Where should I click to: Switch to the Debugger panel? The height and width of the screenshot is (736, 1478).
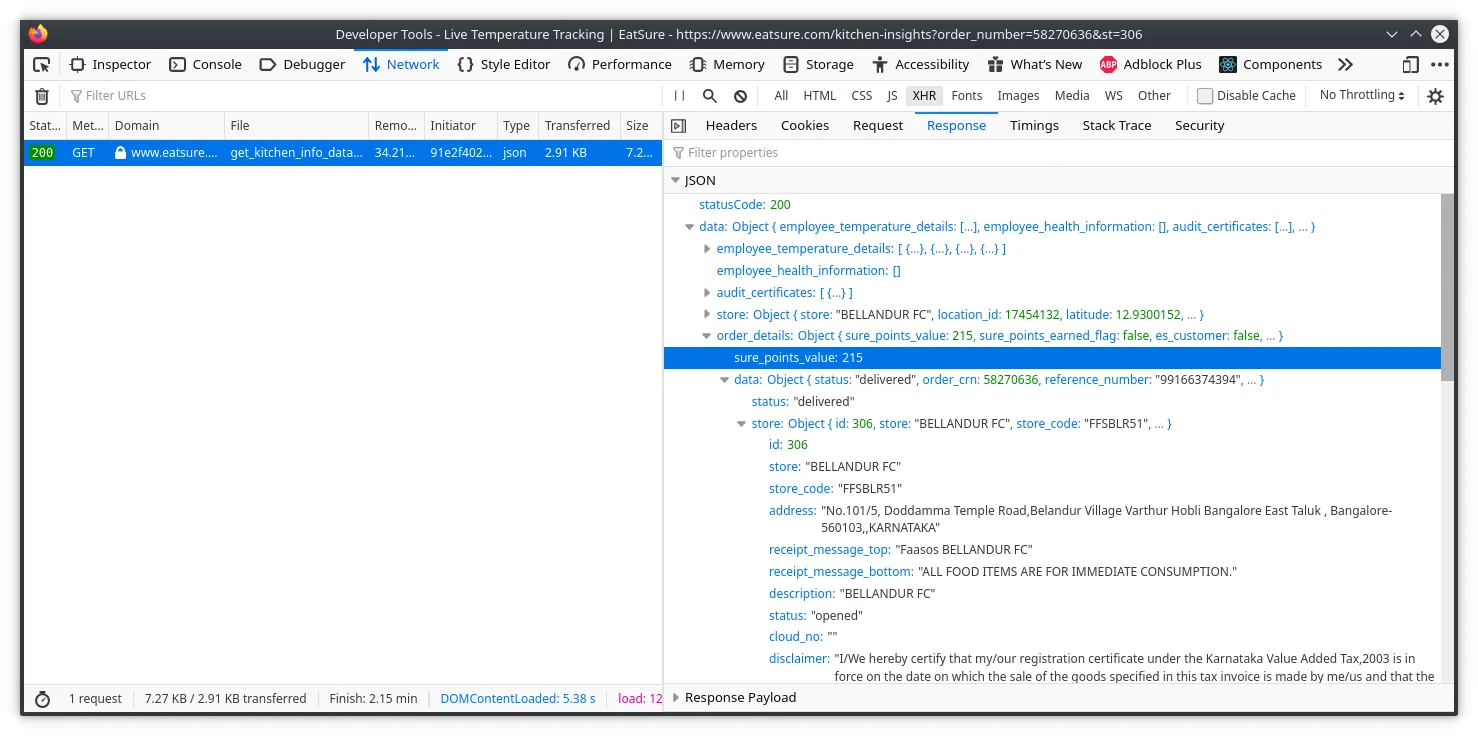tap(302, 65)
